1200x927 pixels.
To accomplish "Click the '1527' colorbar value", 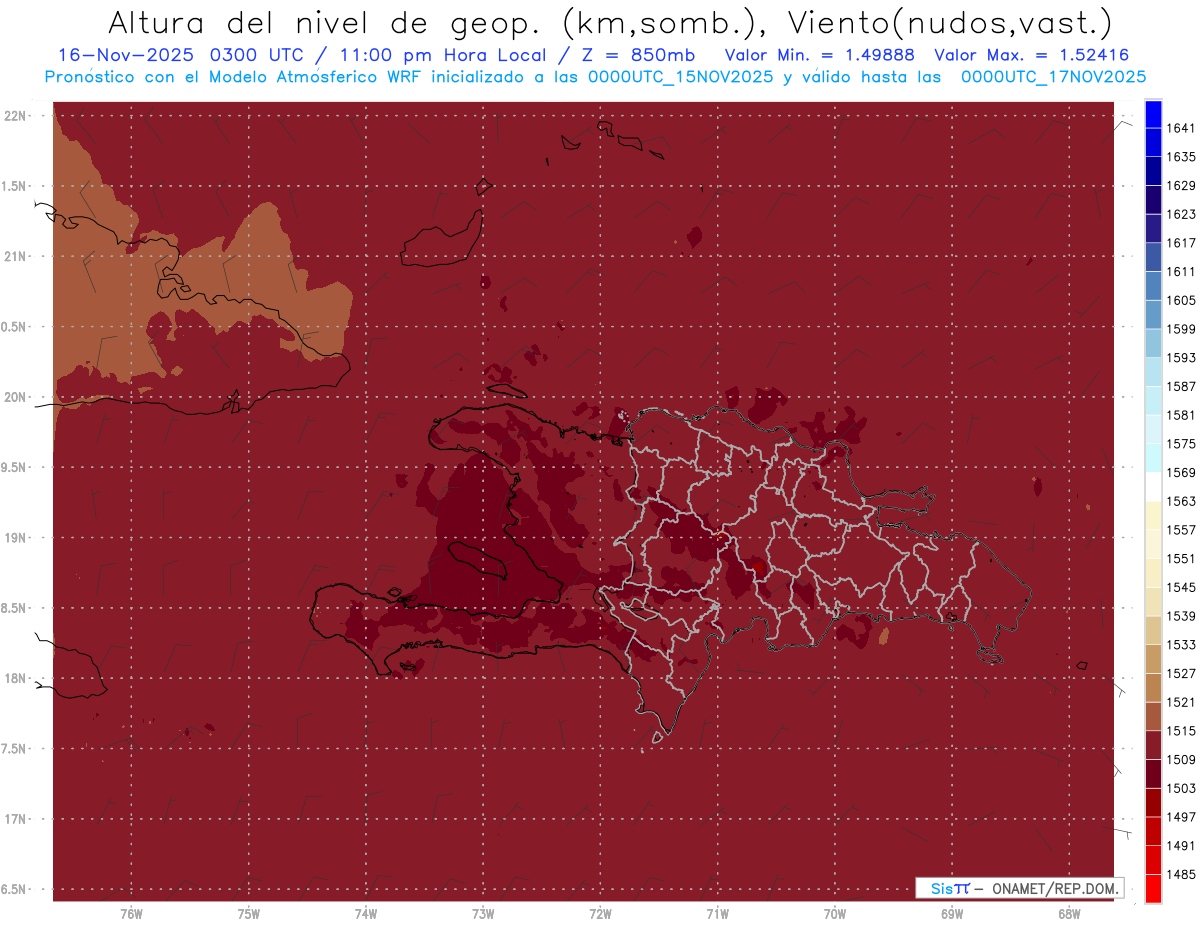I will pos(1181,673).
